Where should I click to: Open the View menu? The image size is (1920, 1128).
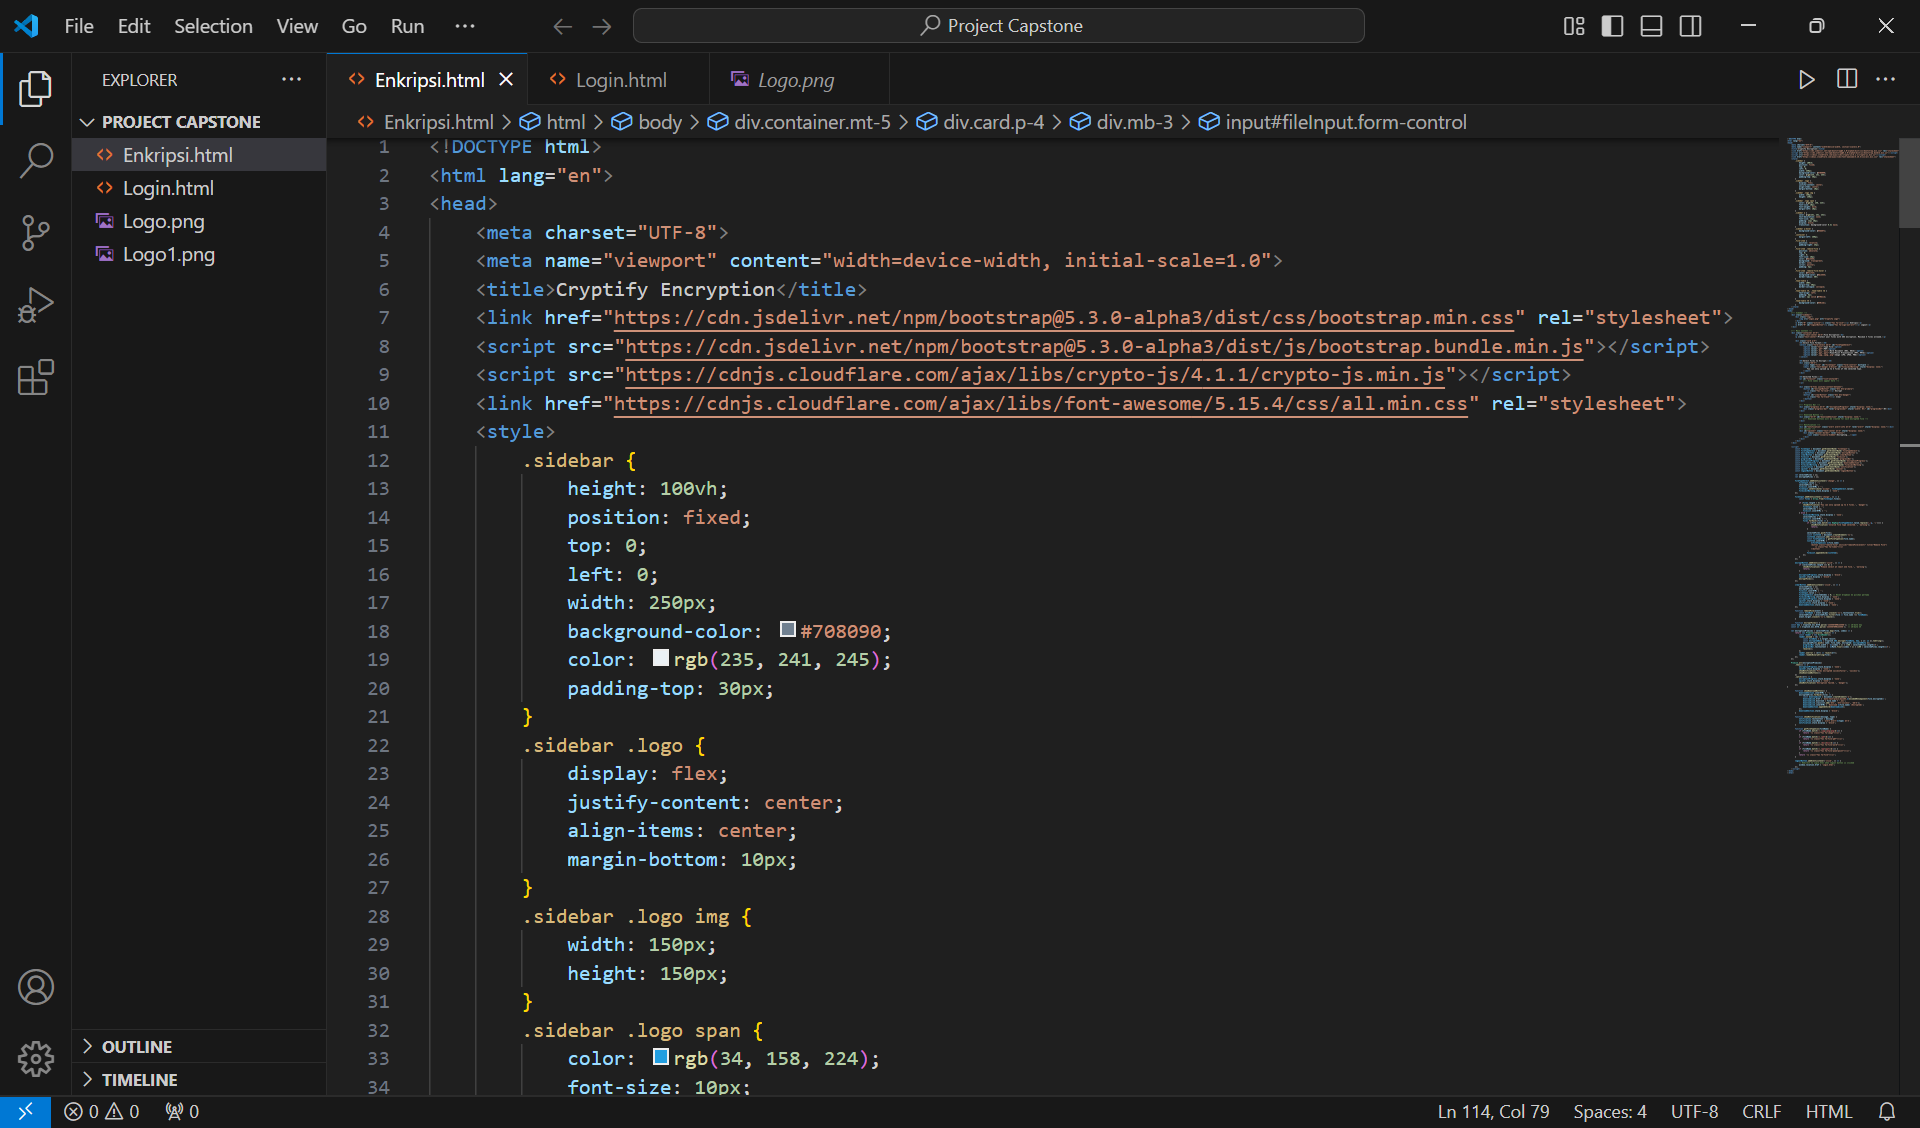(x=297, y=26)
